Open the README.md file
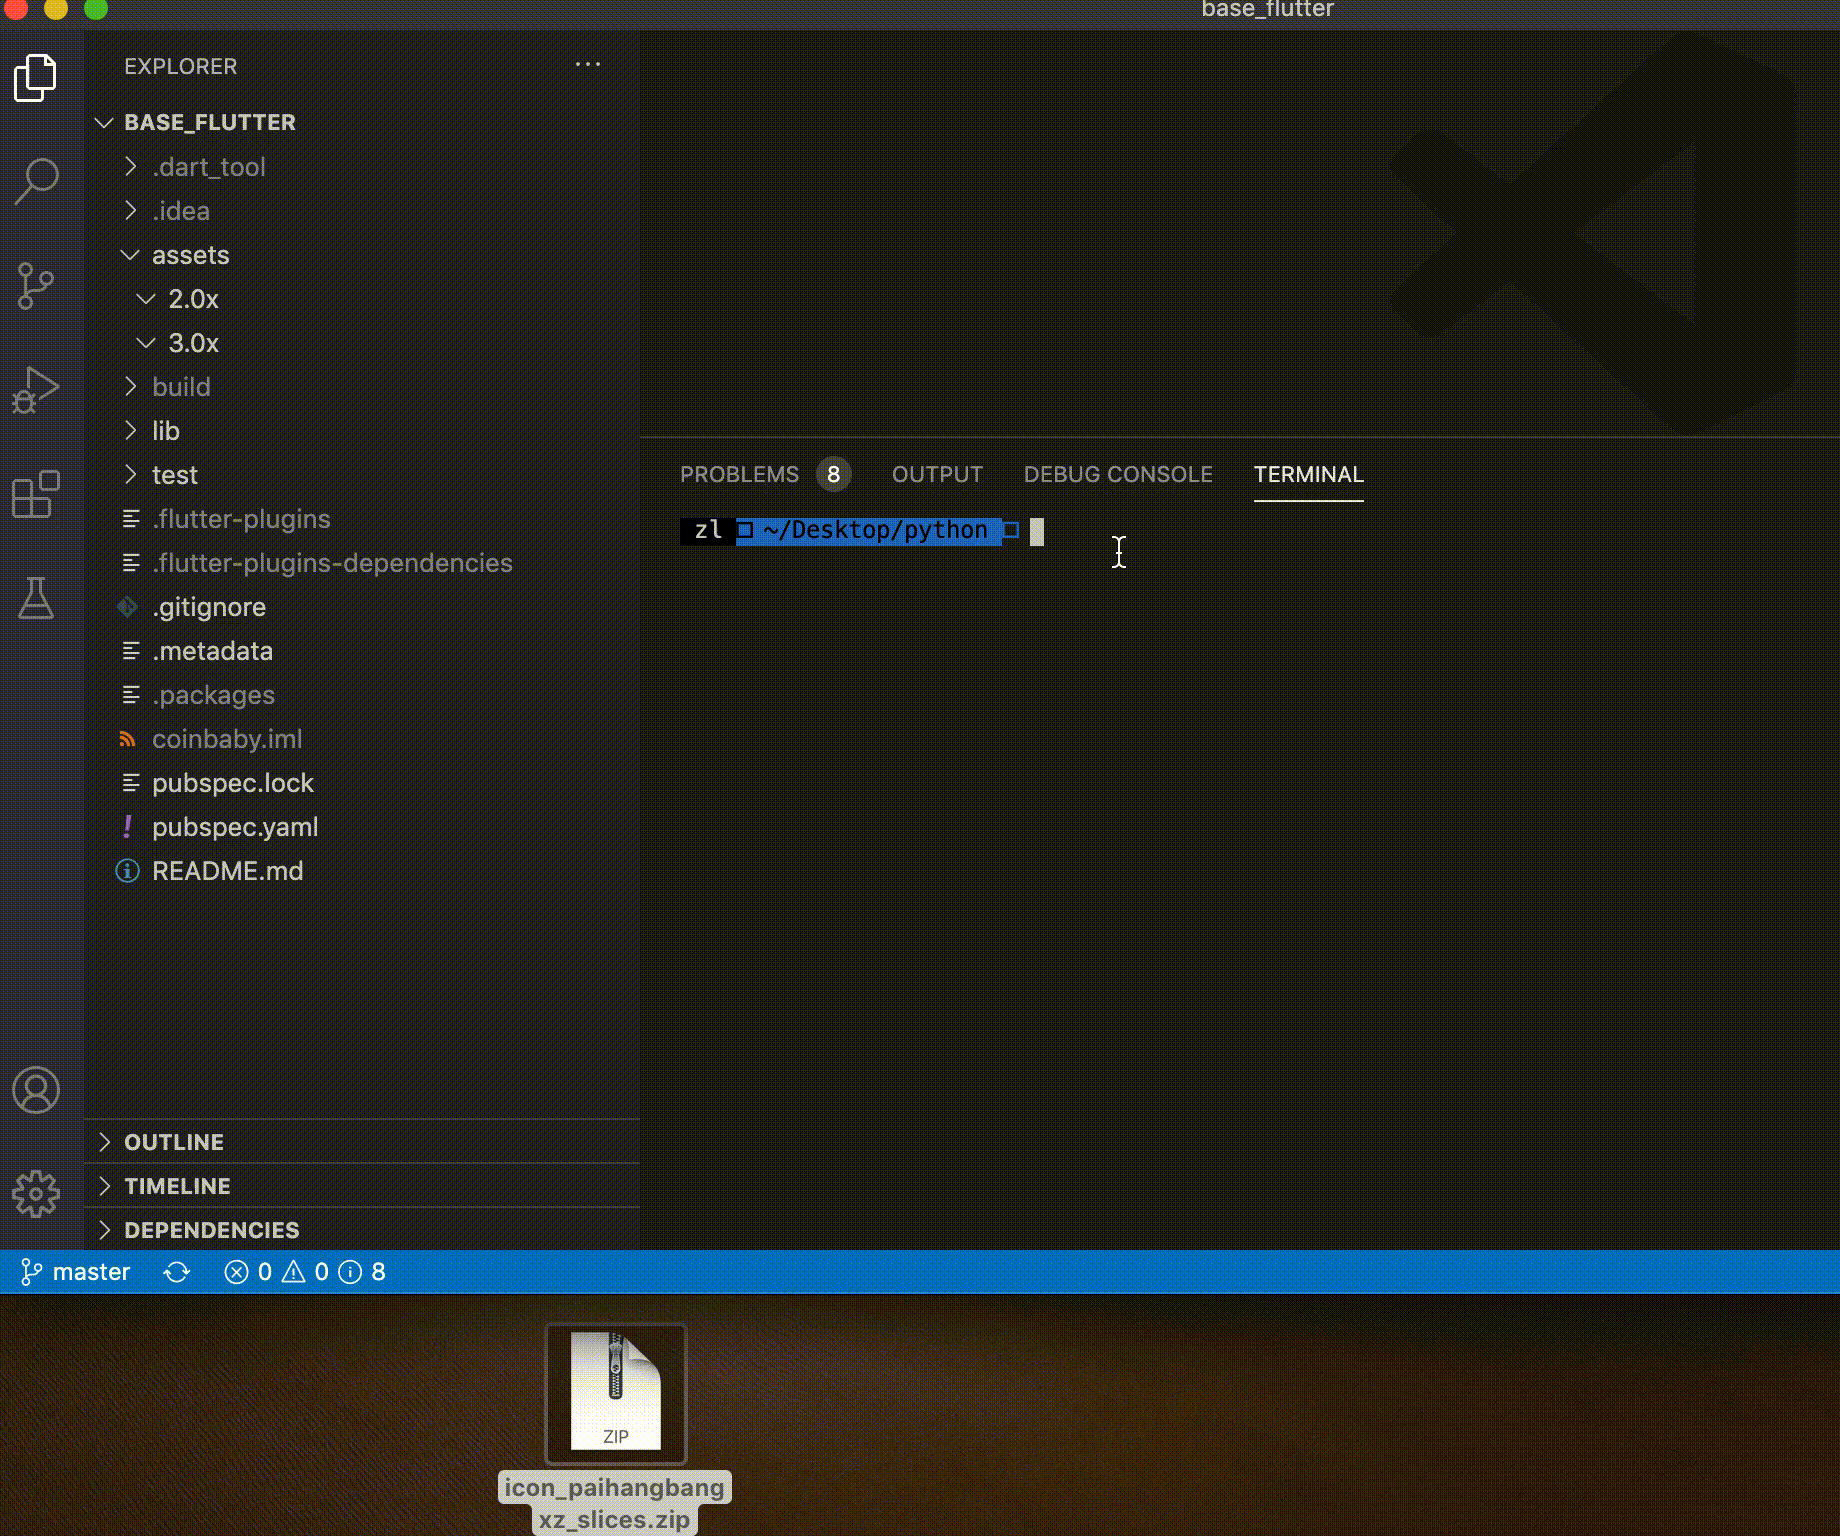 (x=362, y=871)
